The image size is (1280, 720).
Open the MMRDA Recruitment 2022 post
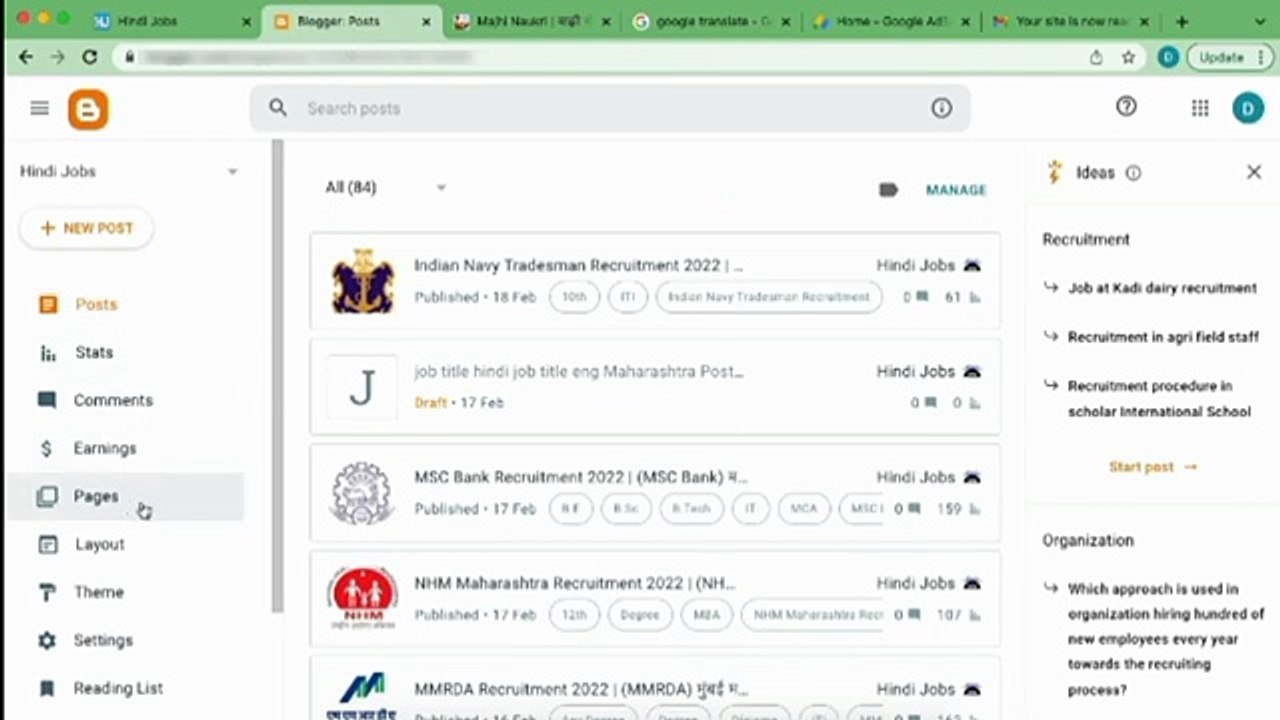coord(581,690)
